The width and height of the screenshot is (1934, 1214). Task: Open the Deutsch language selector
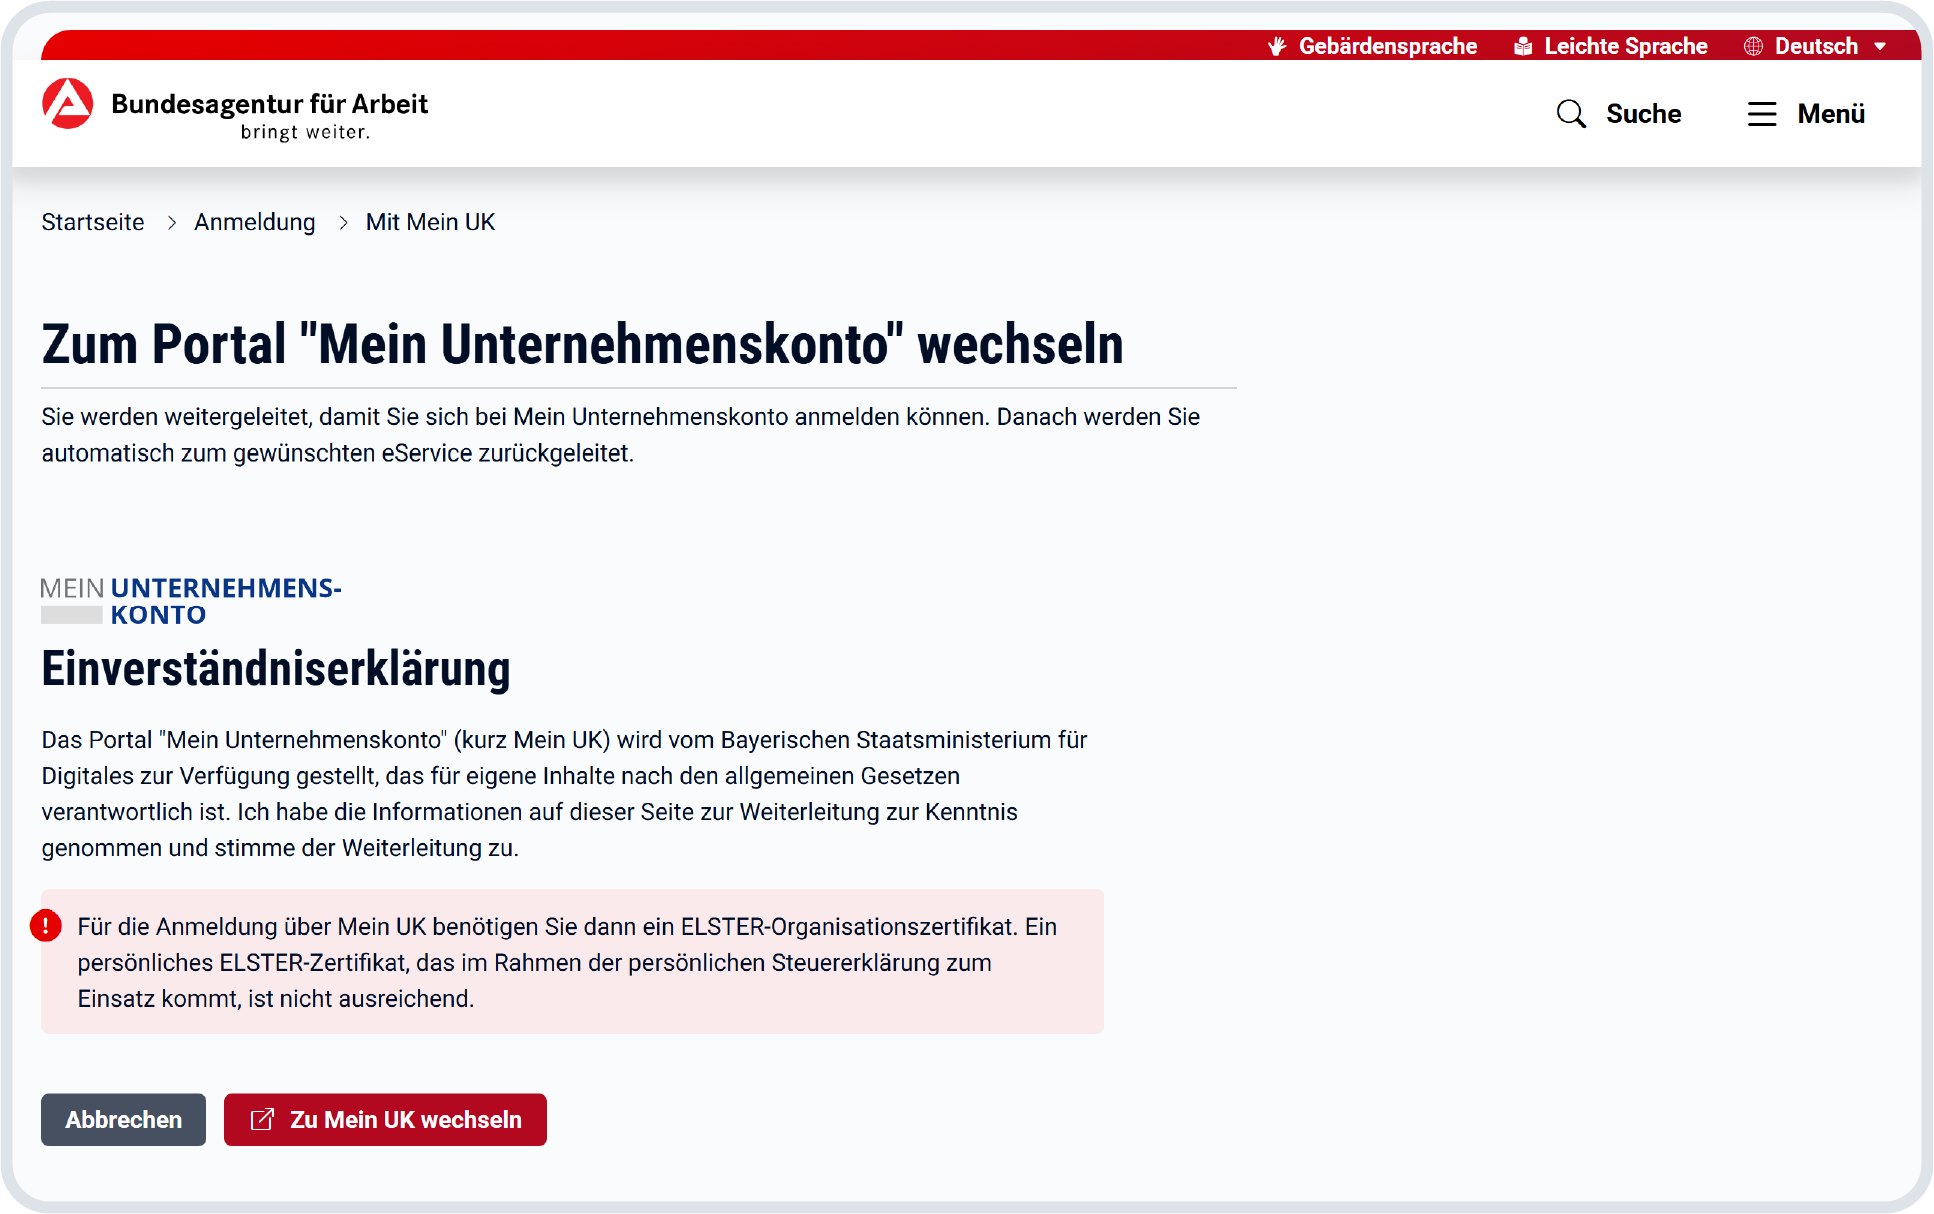(1816, 45)
